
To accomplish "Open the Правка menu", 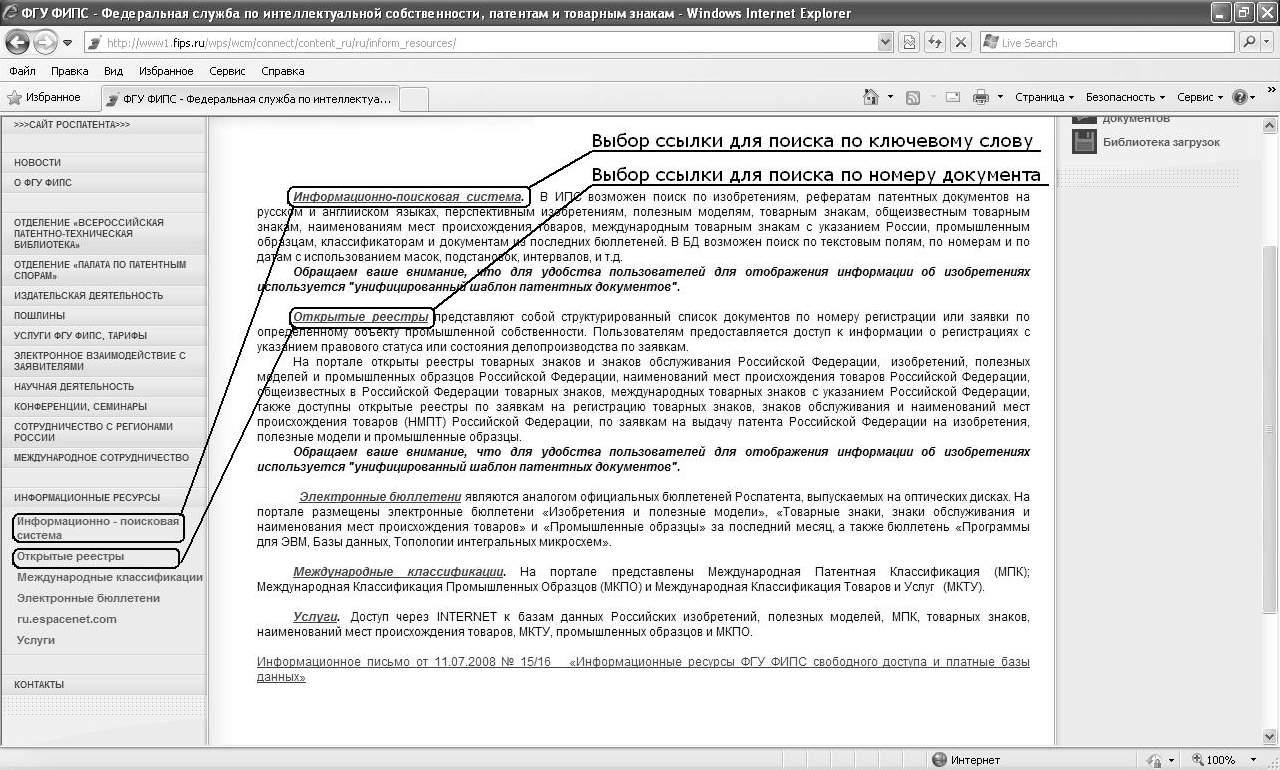I will (x=69, y=71).
